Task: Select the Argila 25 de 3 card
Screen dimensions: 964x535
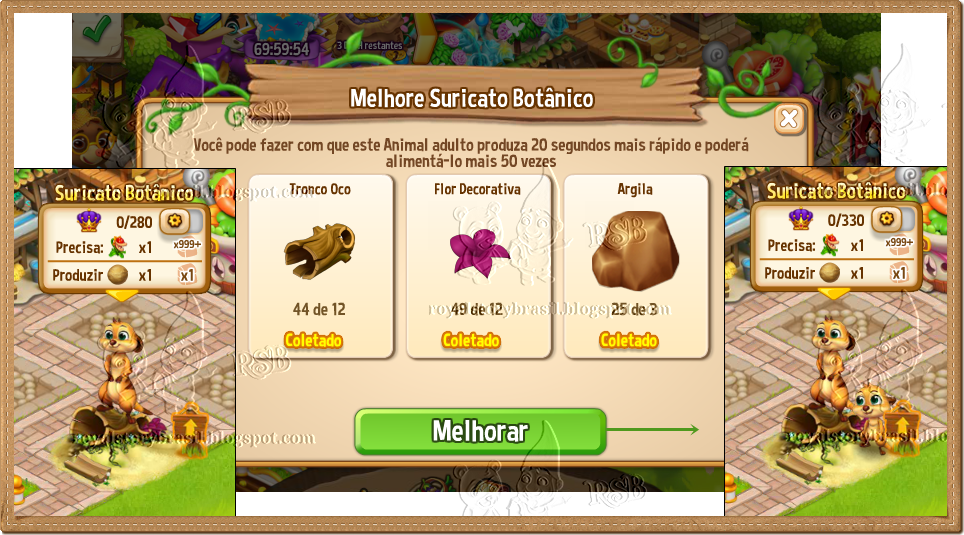Action: click(x=636, y=266)
